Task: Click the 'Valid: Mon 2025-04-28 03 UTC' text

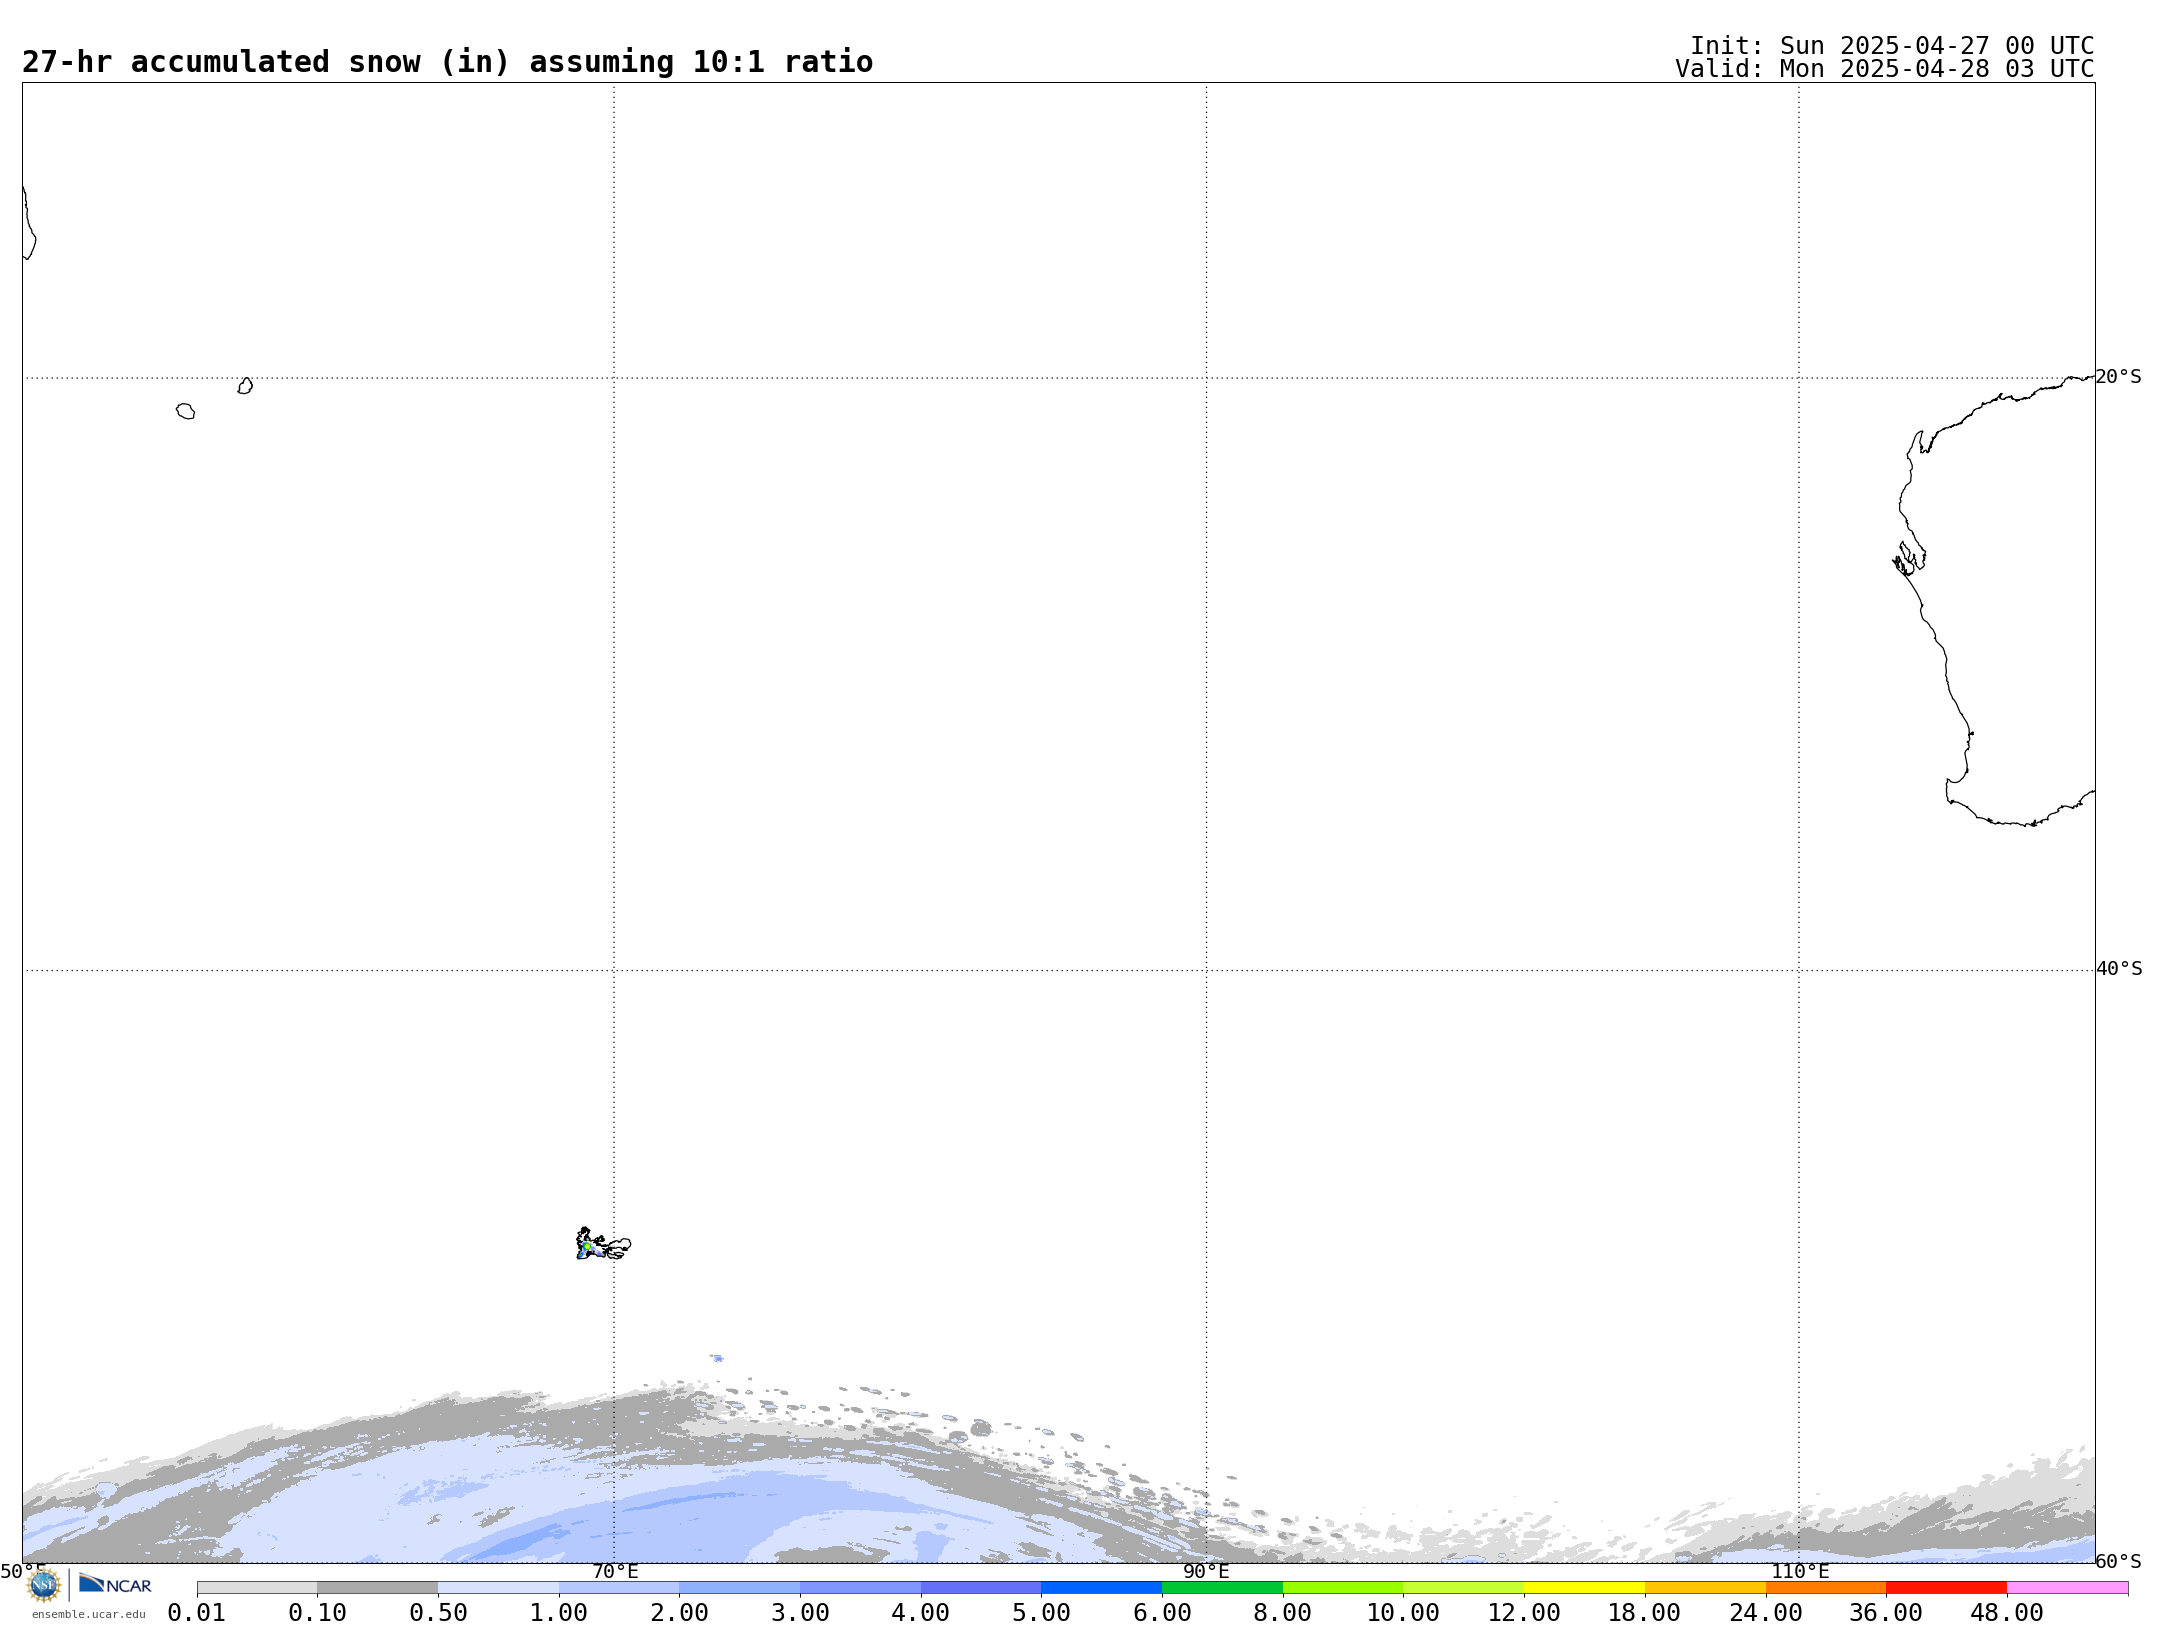Action: tap(1885, 69)
